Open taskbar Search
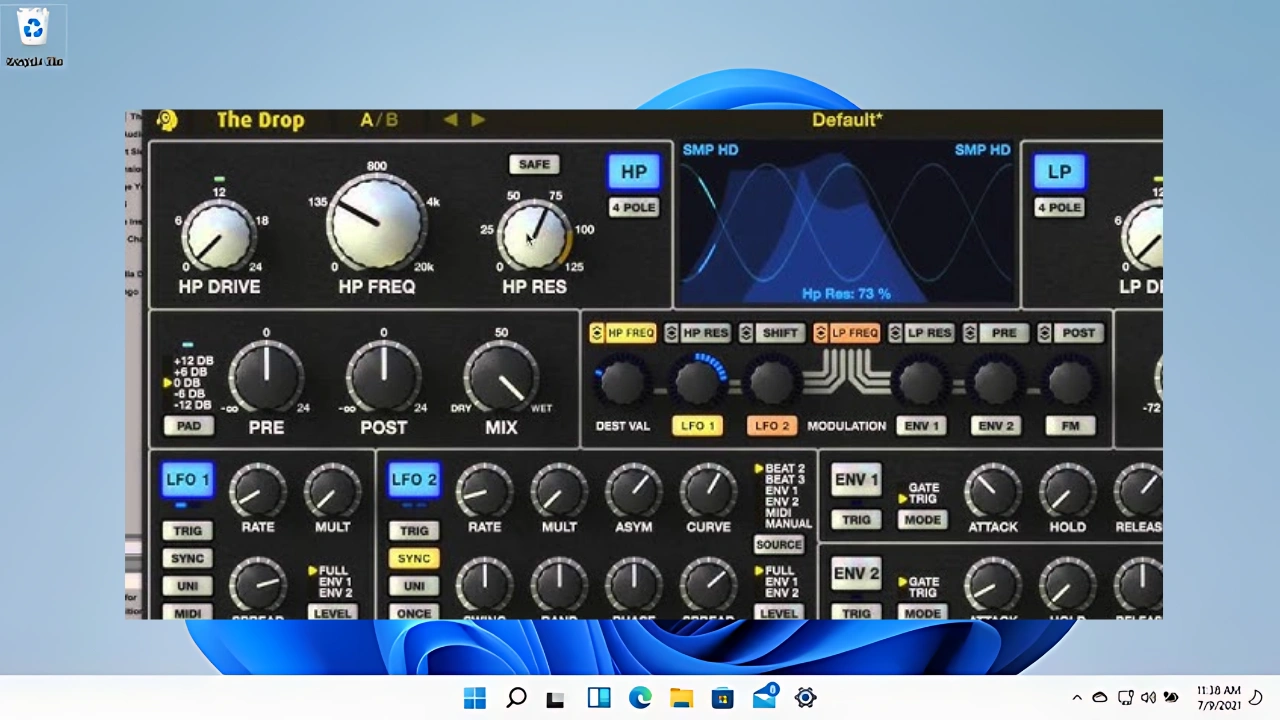1280x720 pixels. [x=516, y=698]
